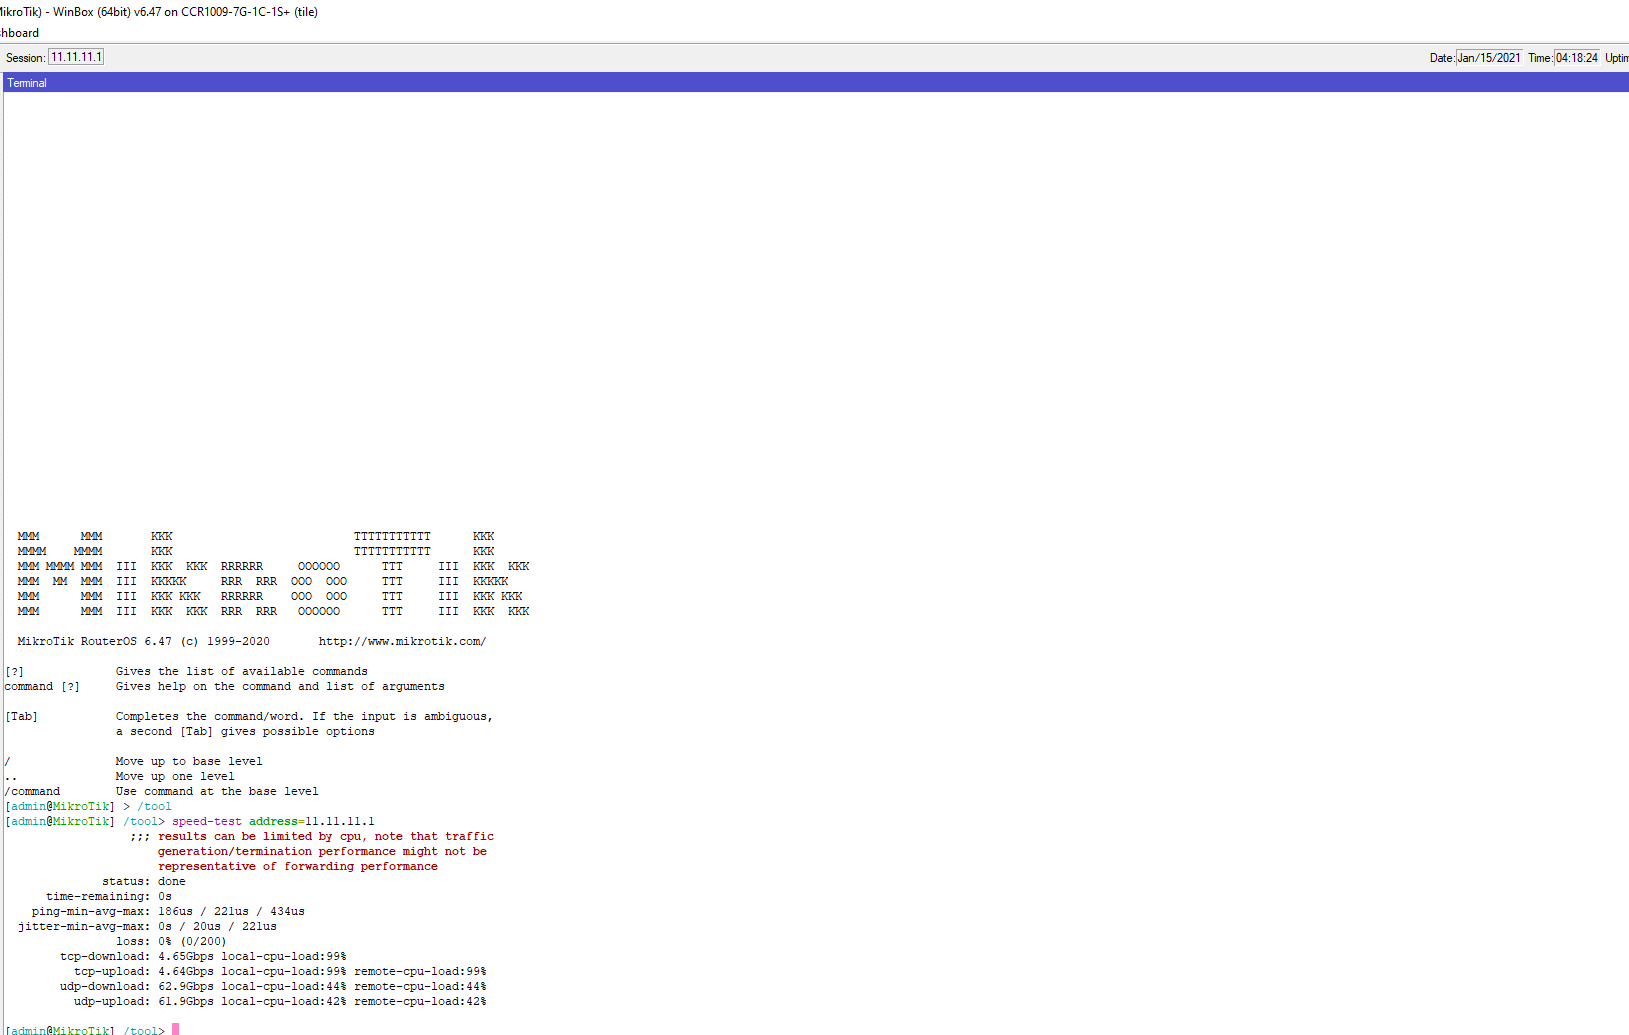Viewport: 1629px width, 1035px height.
Task: Click the Date field showing Jan/15/2021
Action: [1489, 58]
